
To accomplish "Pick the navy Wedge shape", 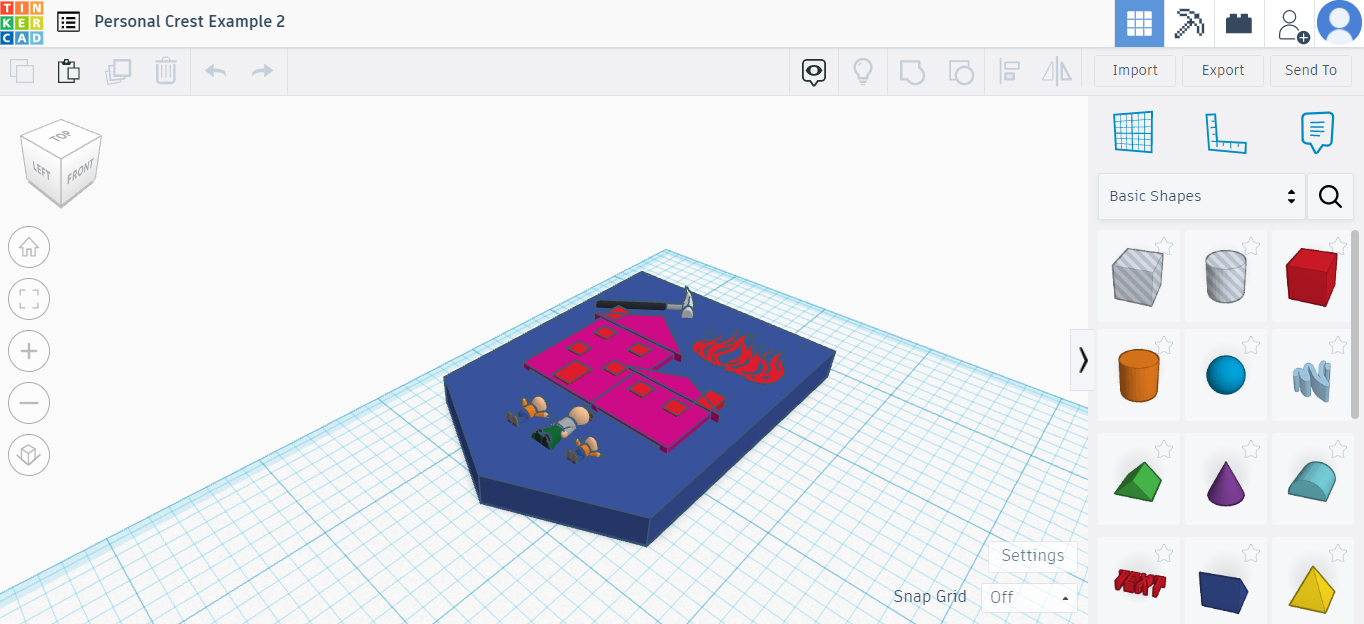I will (1225, 588).
